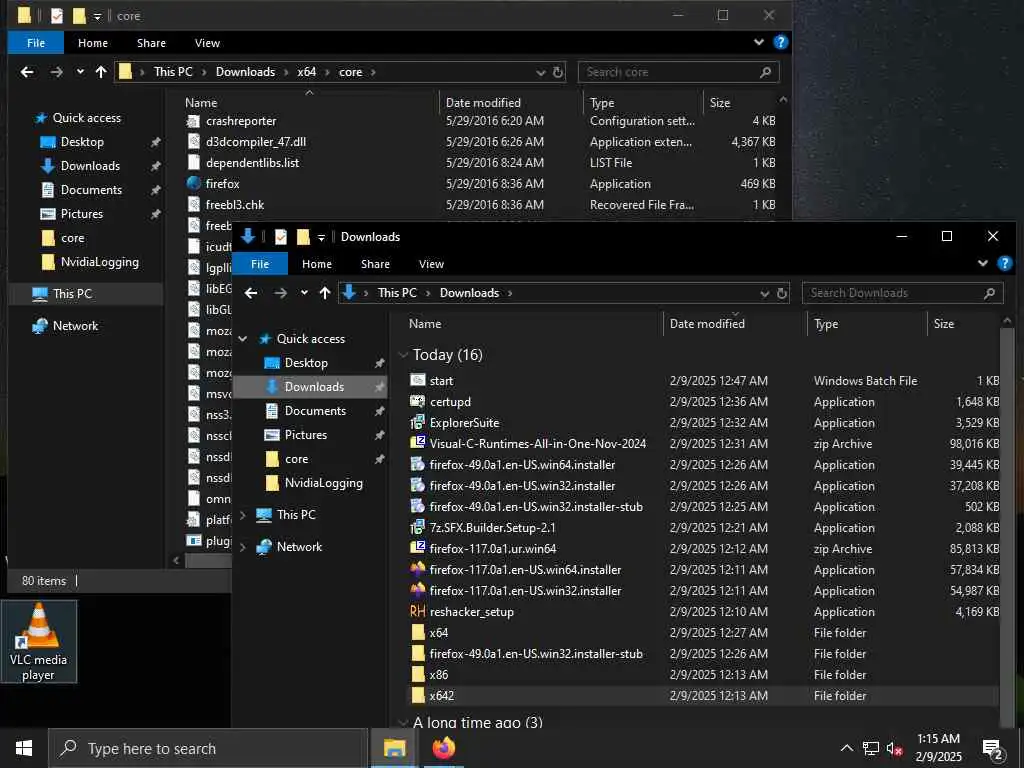Open the VLC media player desktop shortcut

[39, 642]
